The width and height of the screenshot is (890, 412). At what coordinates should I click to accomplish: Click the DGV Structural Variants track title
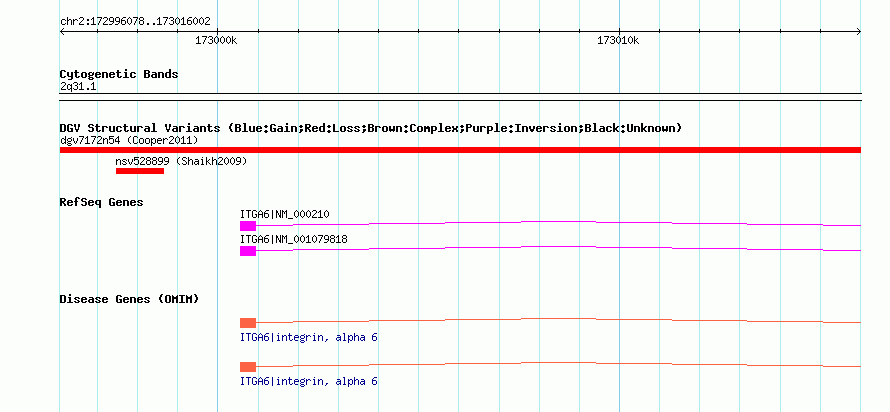coord(371,128)
